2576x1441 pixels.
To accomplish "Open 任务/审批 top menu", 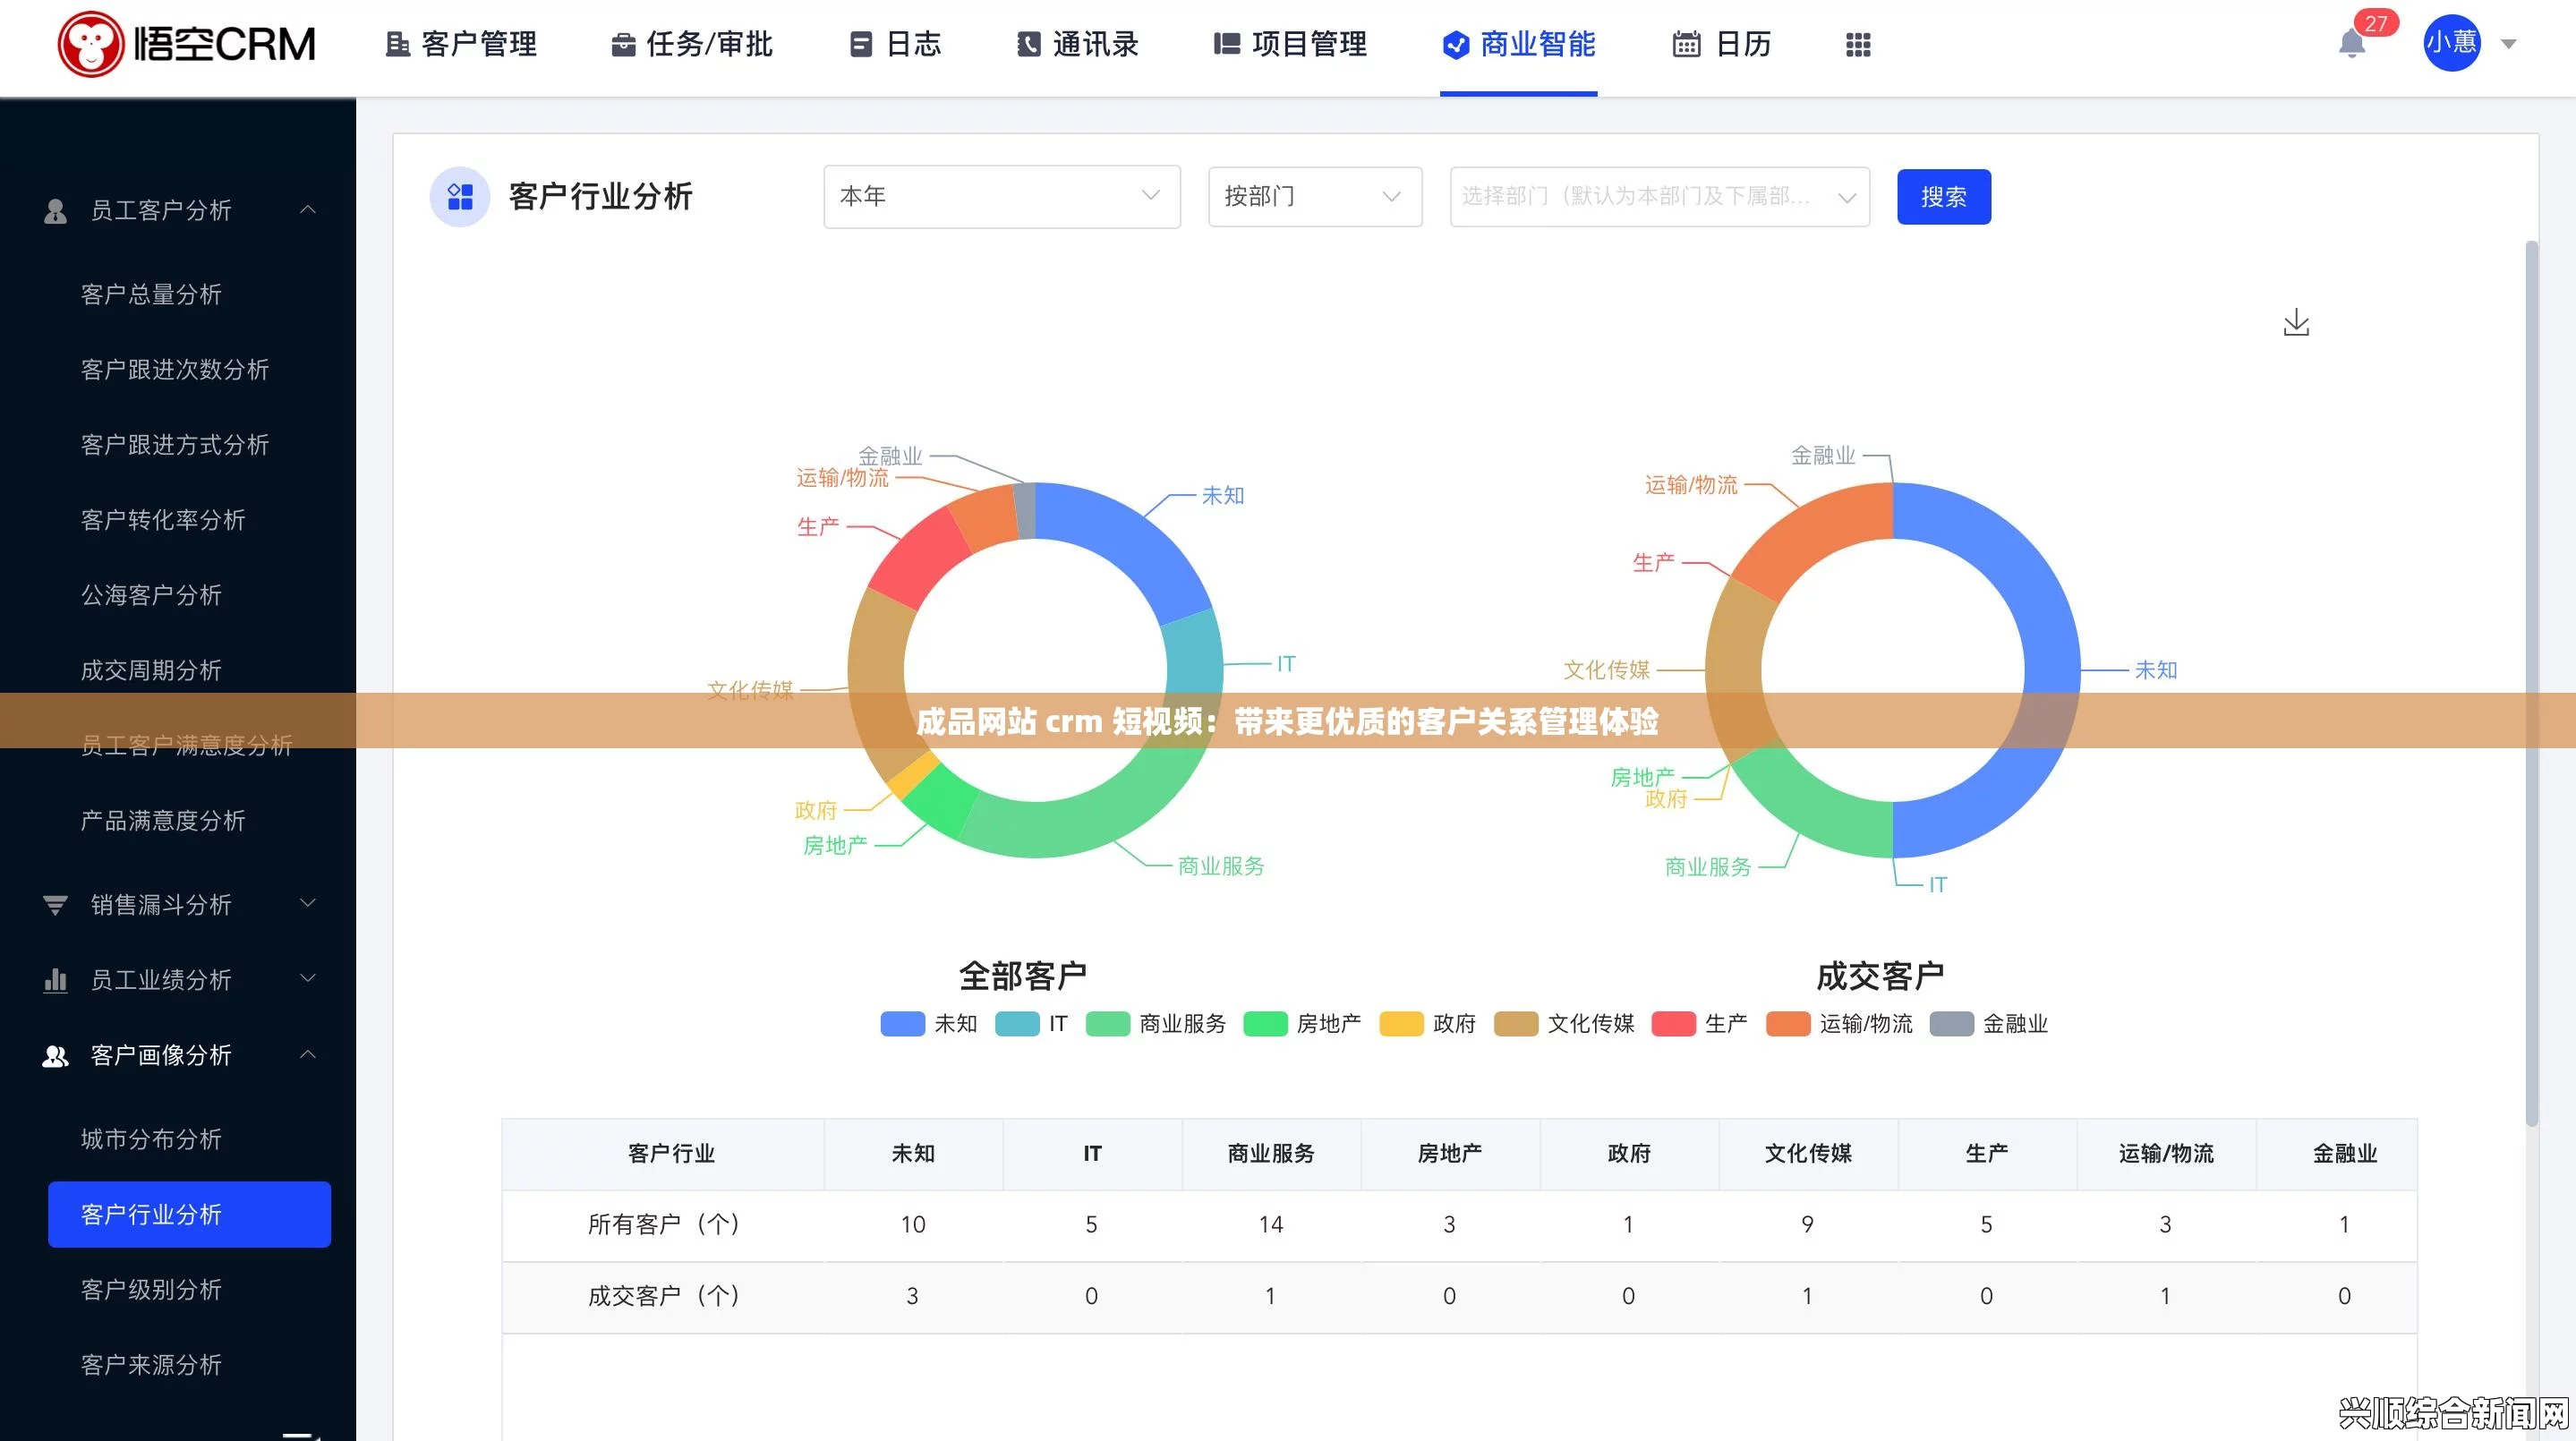I will pyautogui.click(x=692, y=45).
